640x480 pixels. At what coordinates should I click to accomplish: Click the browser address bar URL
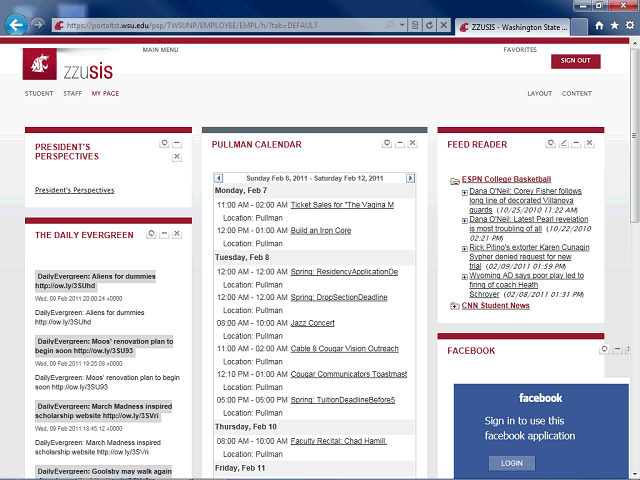pos(192,25)
